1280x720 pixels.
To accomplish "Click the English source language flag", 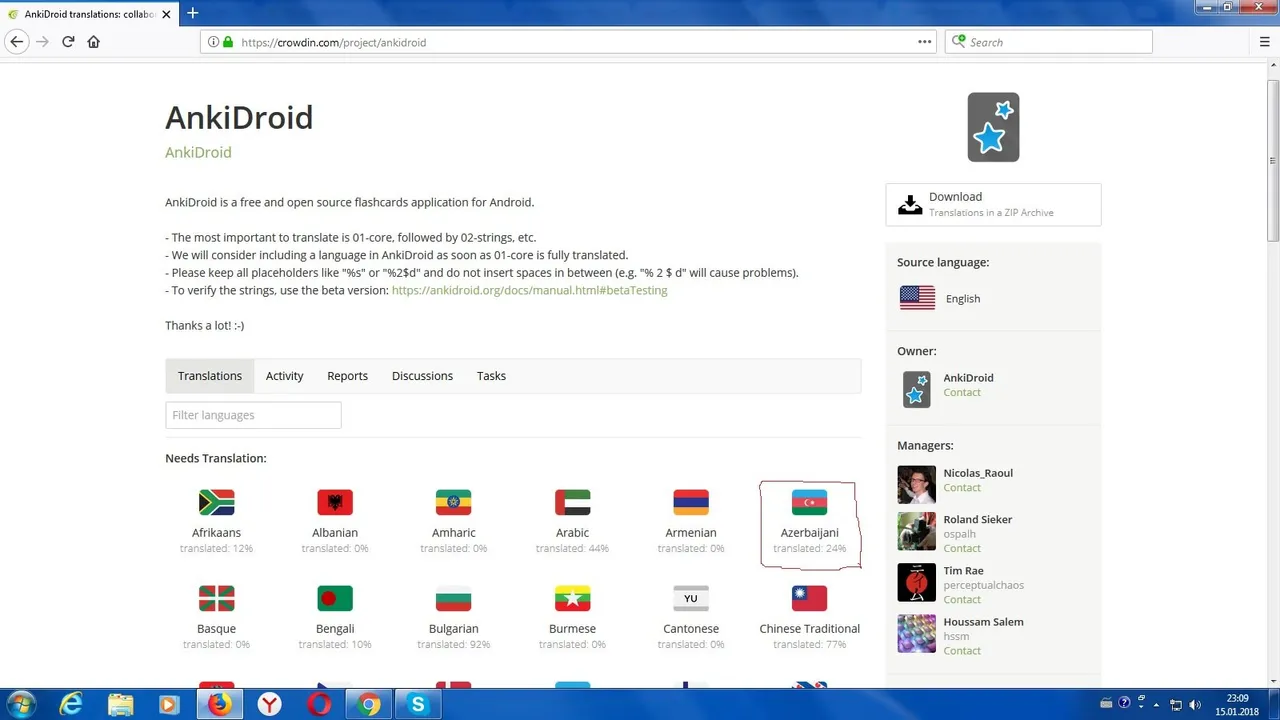I will click(917, 298).
